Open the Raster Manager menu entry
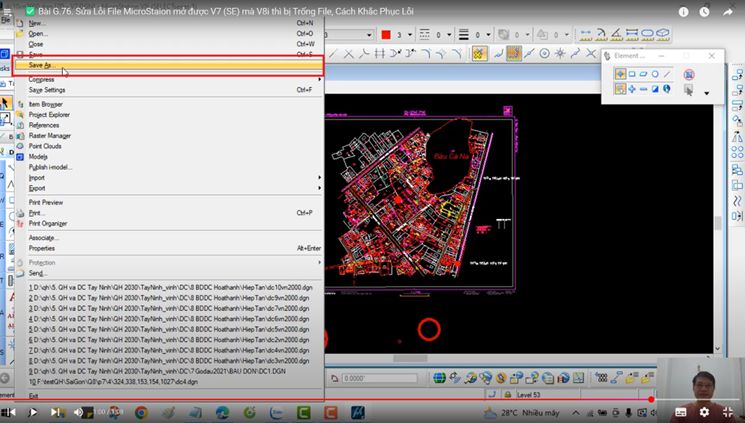 pyautogui.click(x=49, y=135)
